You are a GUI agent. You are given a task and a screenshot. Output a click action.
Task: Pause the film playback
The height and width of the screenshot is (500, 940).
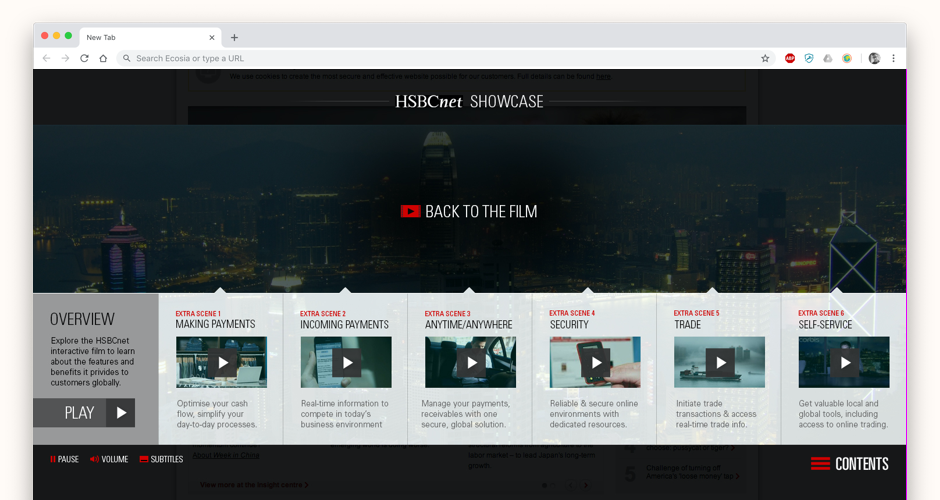click(64, 459)
